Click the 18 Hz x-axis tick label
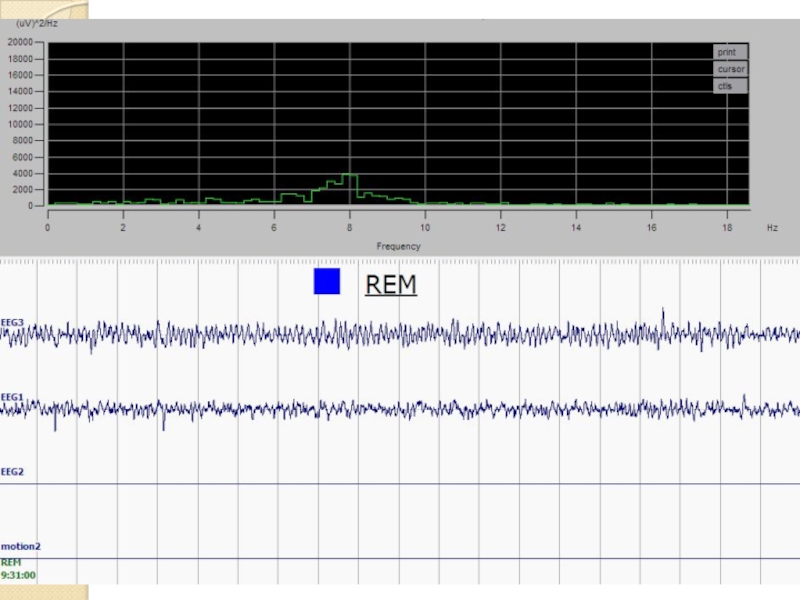The height and width of the screenshot is (600, 800). (727, 228)
